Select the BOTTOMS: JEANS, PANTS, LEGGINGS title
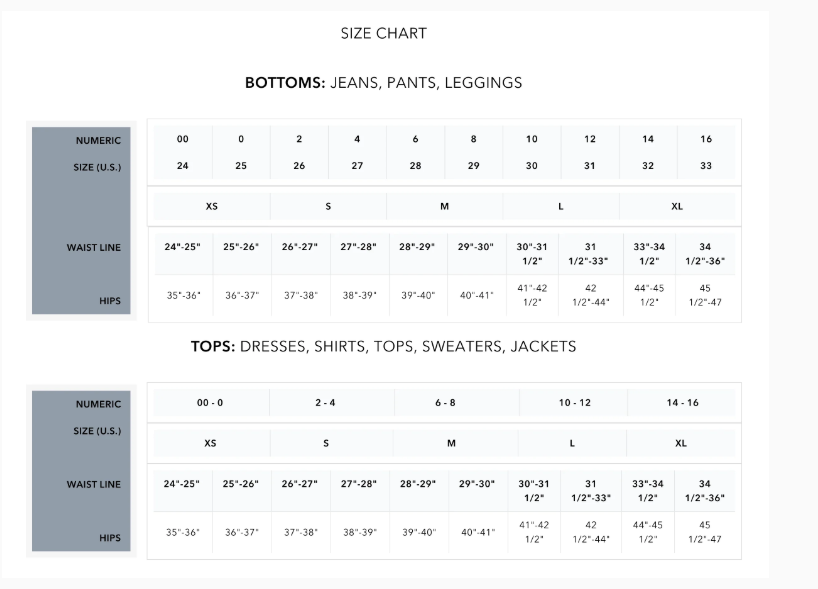The image size is (818, 589). pos(383,82)
